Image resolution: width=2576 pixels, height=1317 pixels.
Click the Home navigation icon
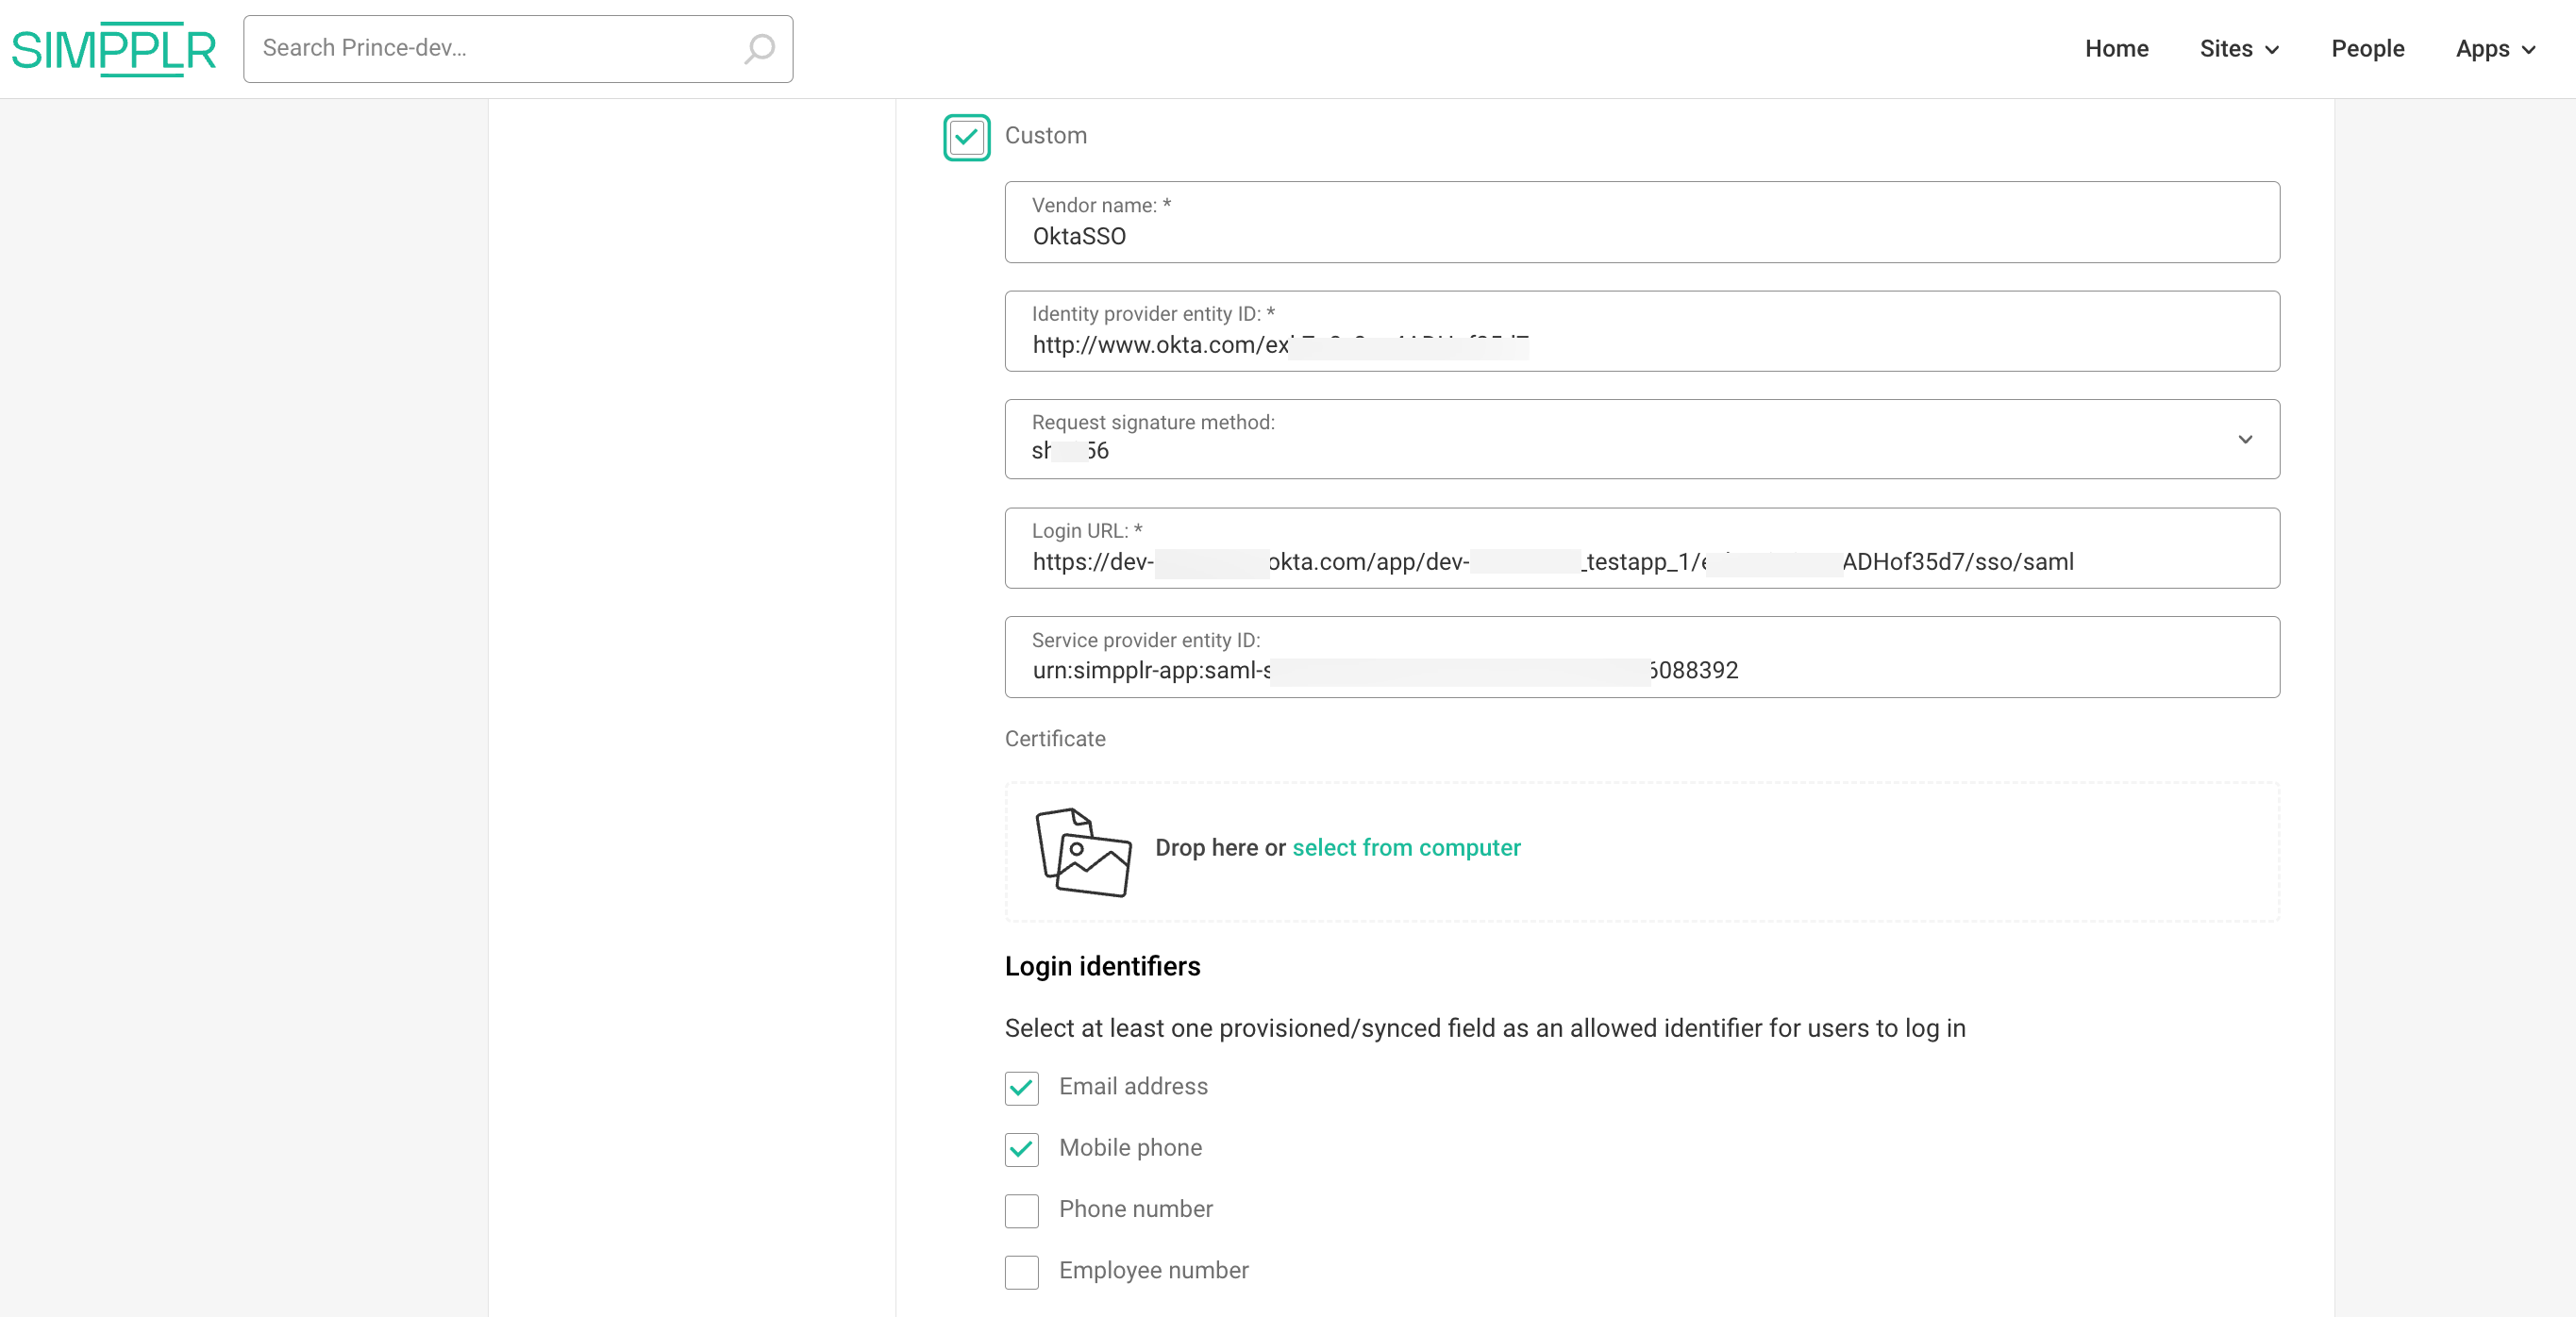(x=2117, y=47)
